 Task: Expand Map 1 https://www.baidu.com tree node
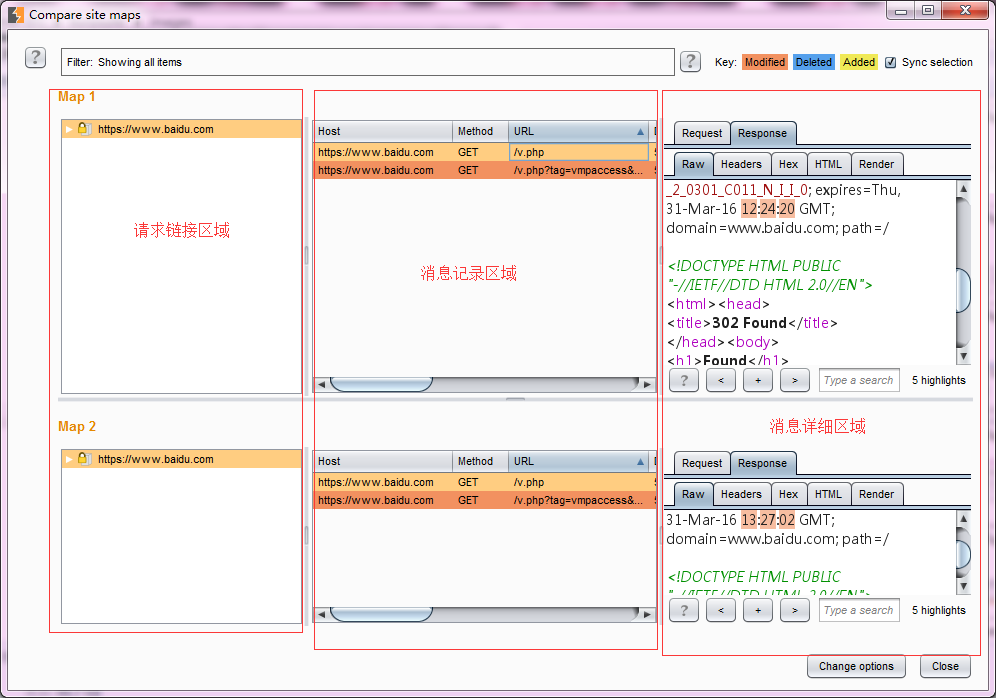[69, 129]
